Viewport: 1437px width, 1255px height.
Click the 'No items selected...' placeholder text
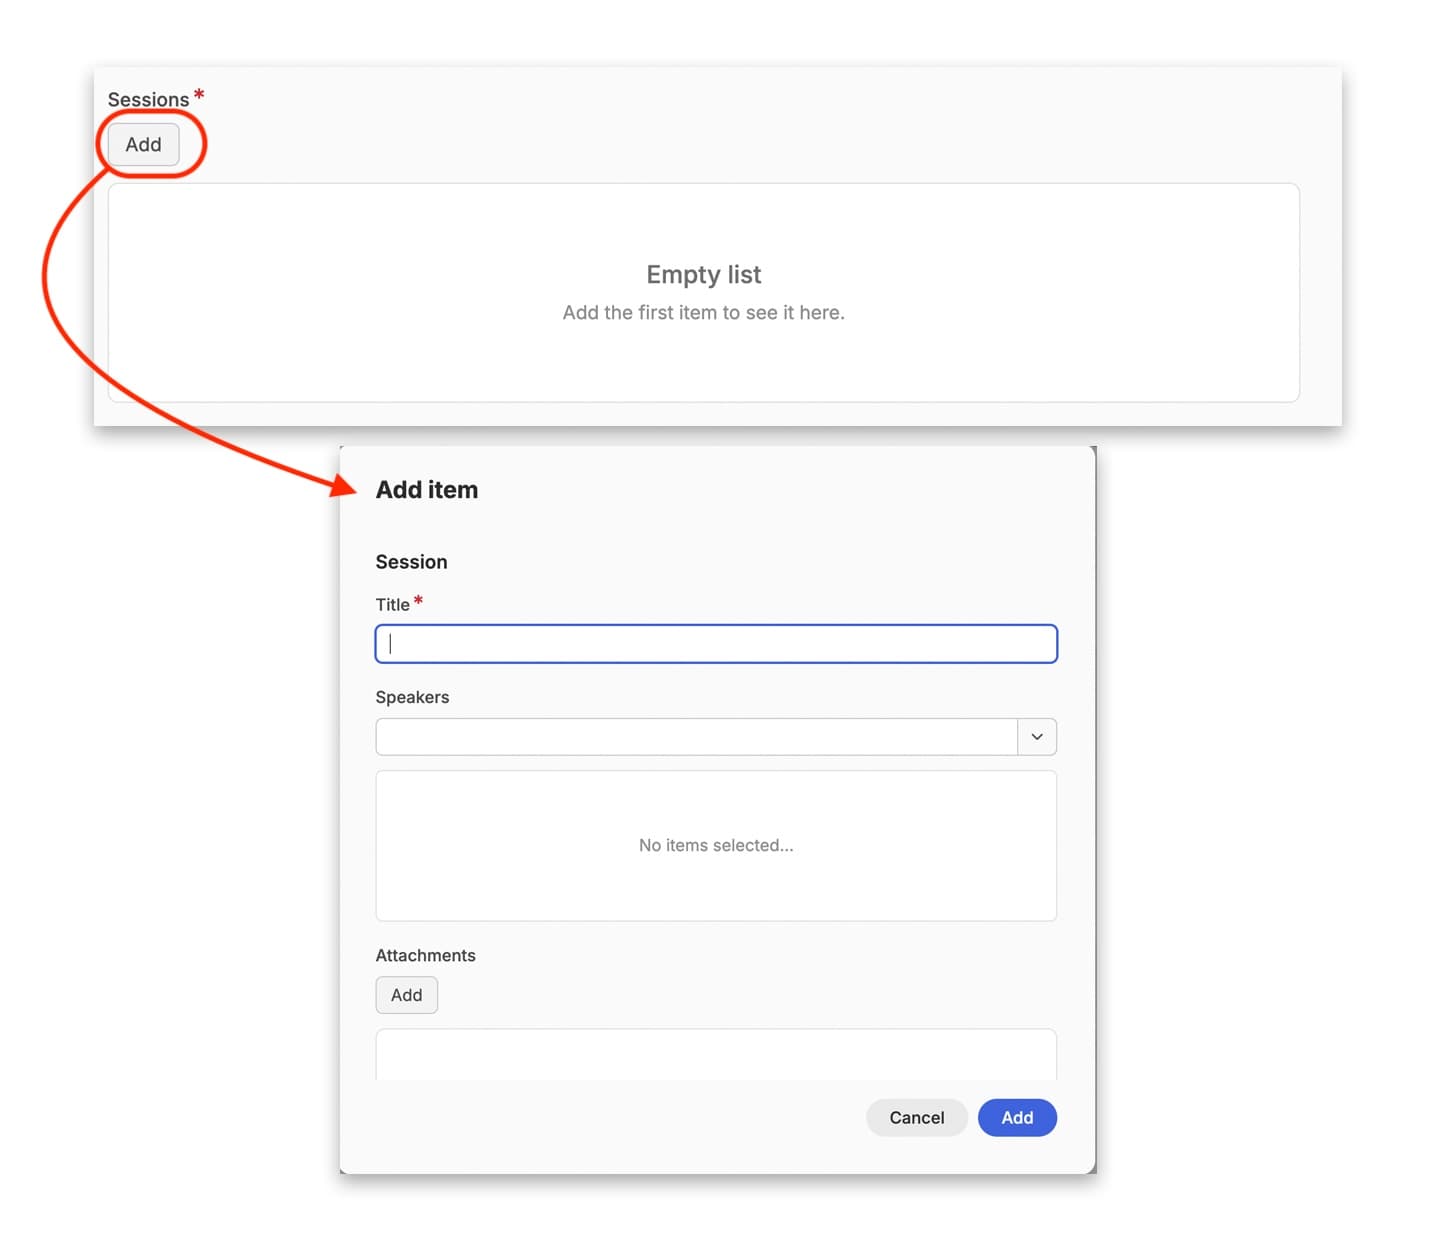[715, 845]
